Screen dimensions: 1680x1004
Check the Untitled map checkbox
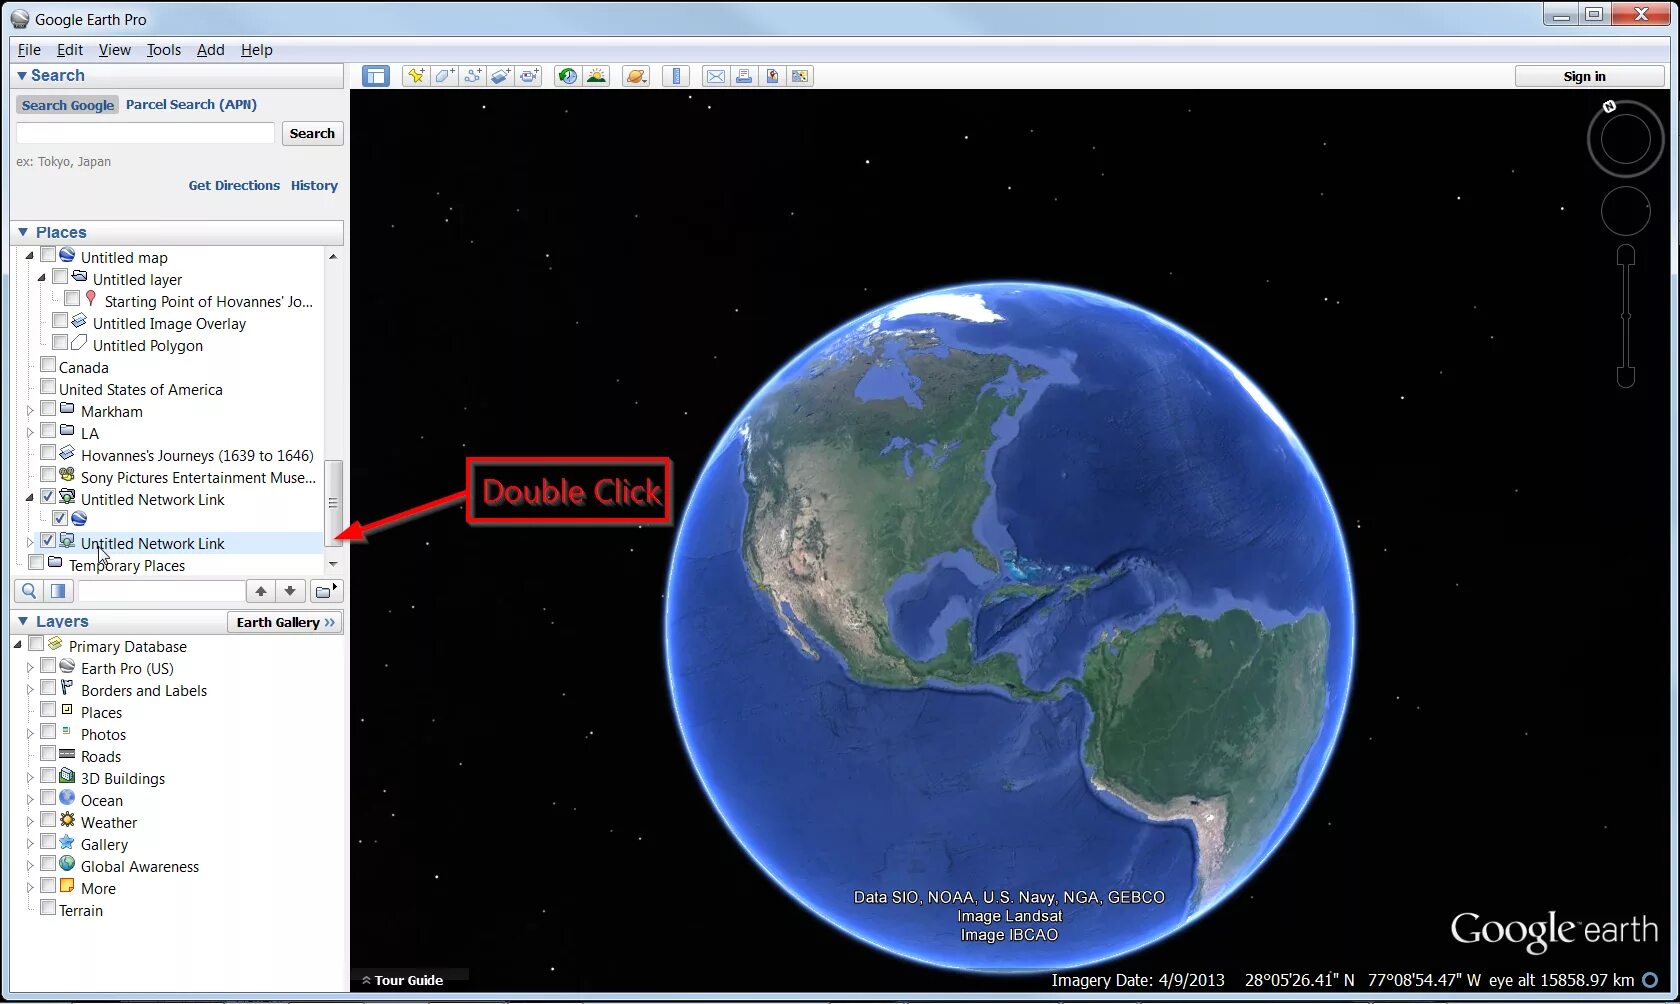tap(48, 256)
